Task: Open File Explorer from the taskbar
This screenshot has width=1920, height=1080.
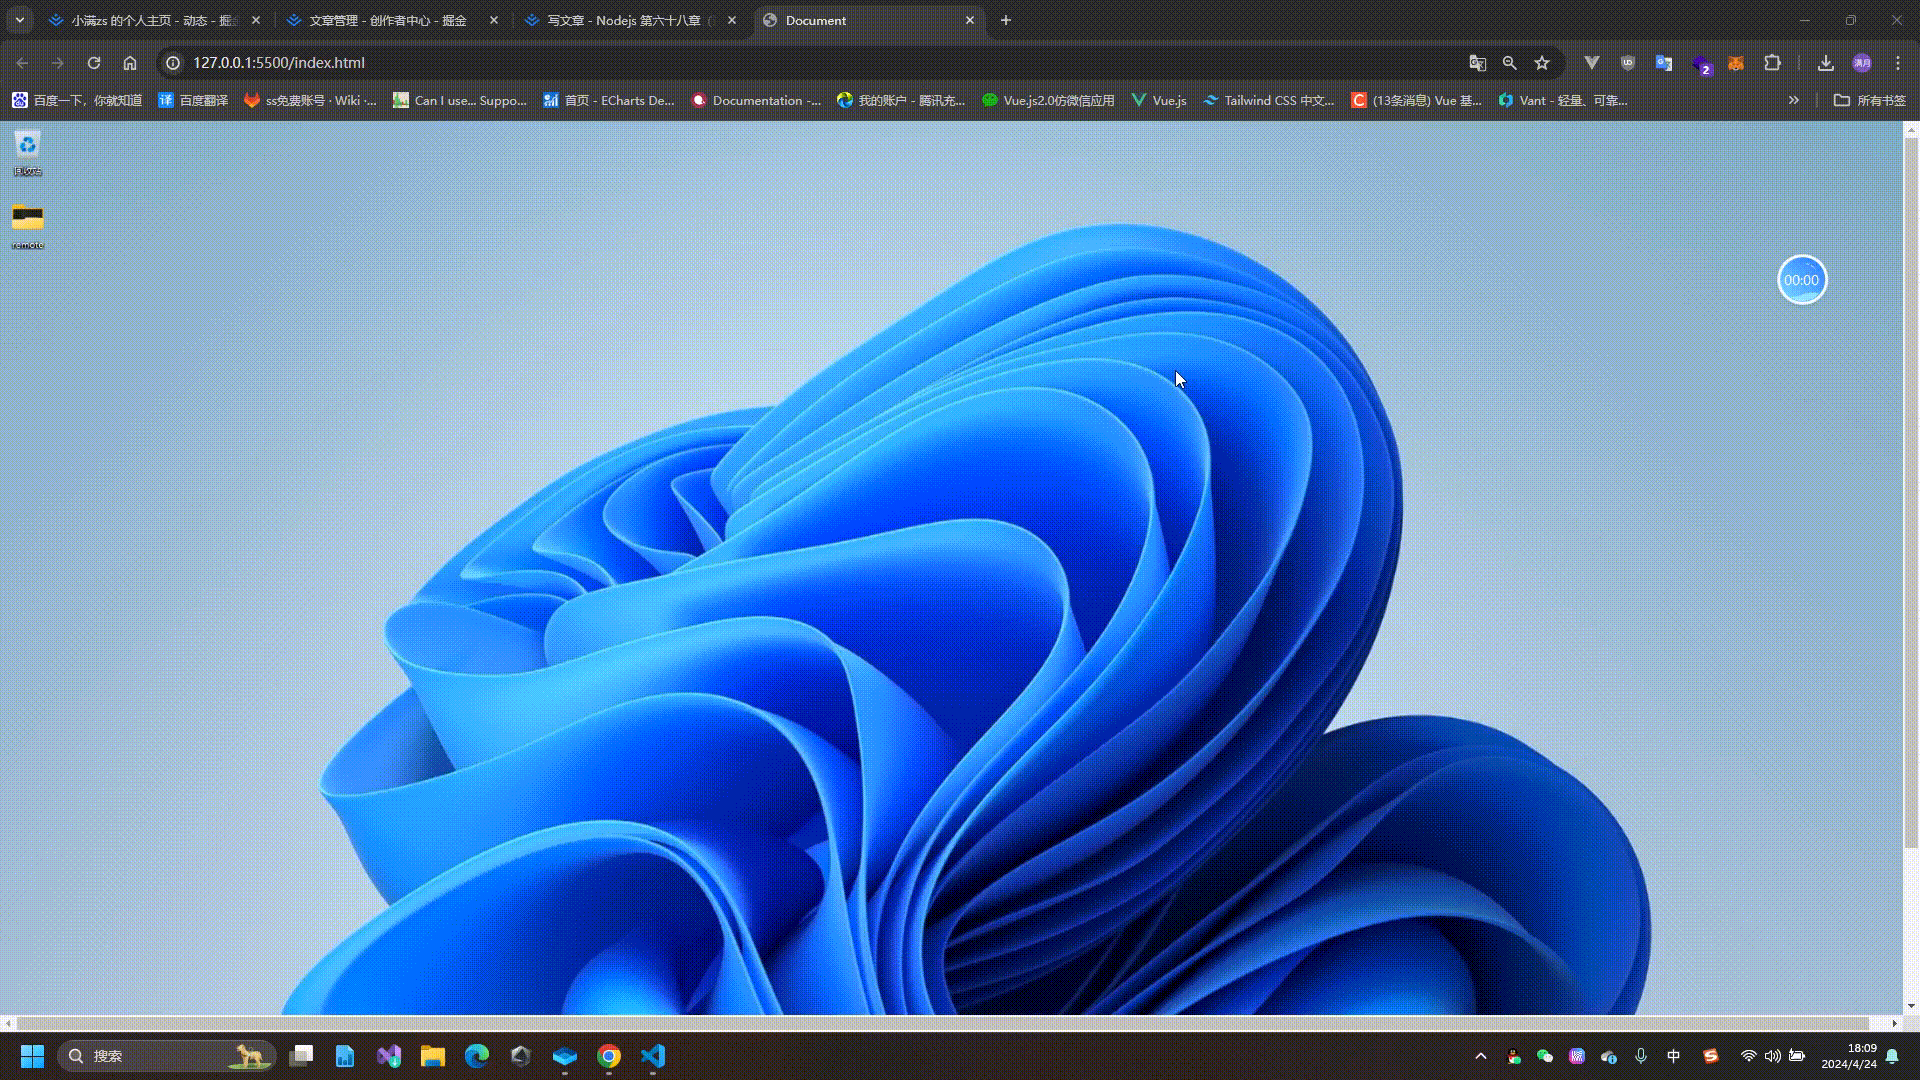Action: coord(433,1056)
